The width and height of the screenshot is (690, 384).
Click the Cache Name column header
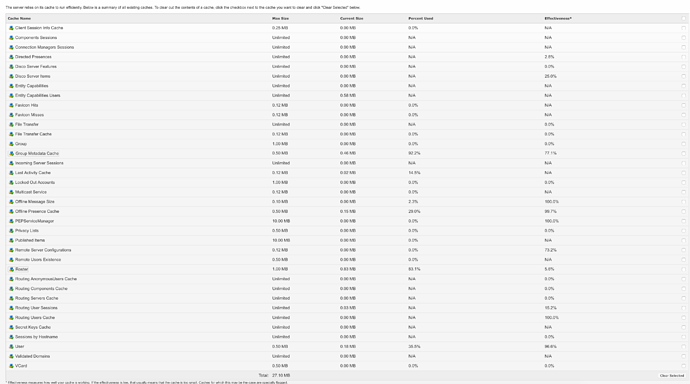(x=19, y=18)
